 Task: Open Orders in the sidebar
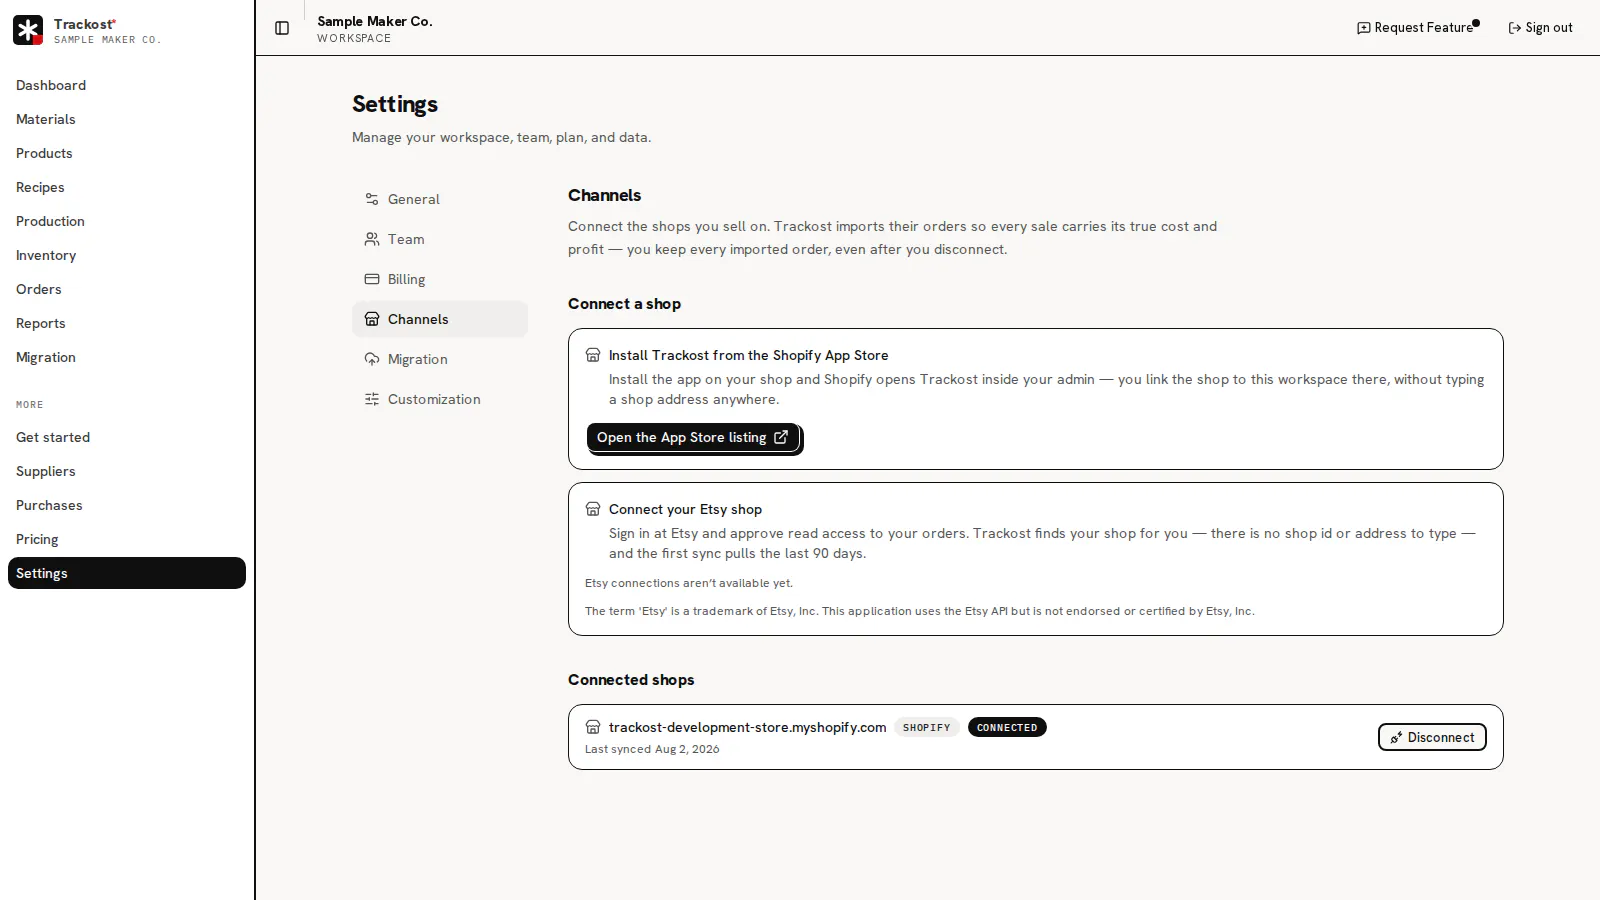click(127, 289)
